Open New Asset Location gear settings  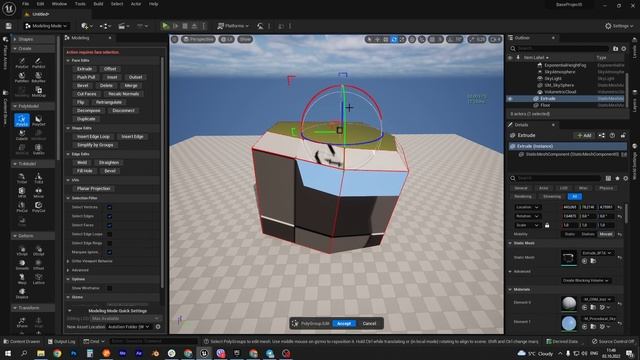coord(158,327)
